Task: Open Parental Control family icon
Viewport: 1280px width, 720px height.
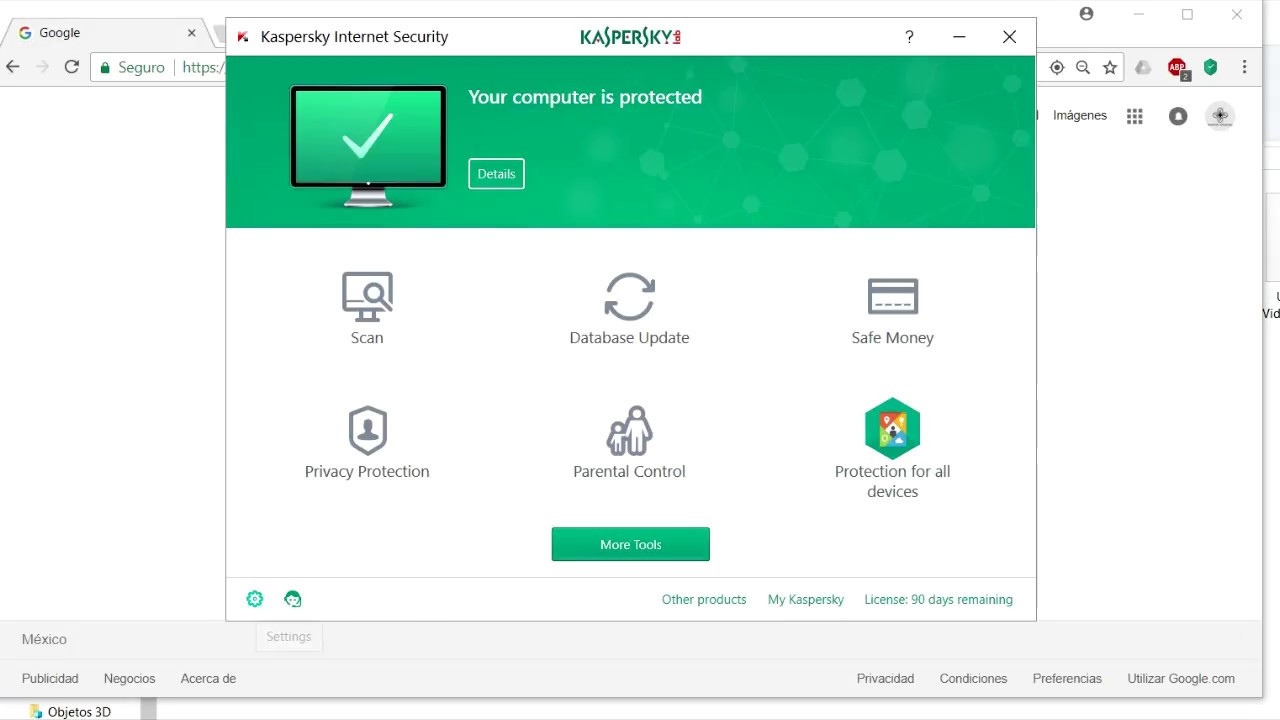Action: tap(629, 430)
